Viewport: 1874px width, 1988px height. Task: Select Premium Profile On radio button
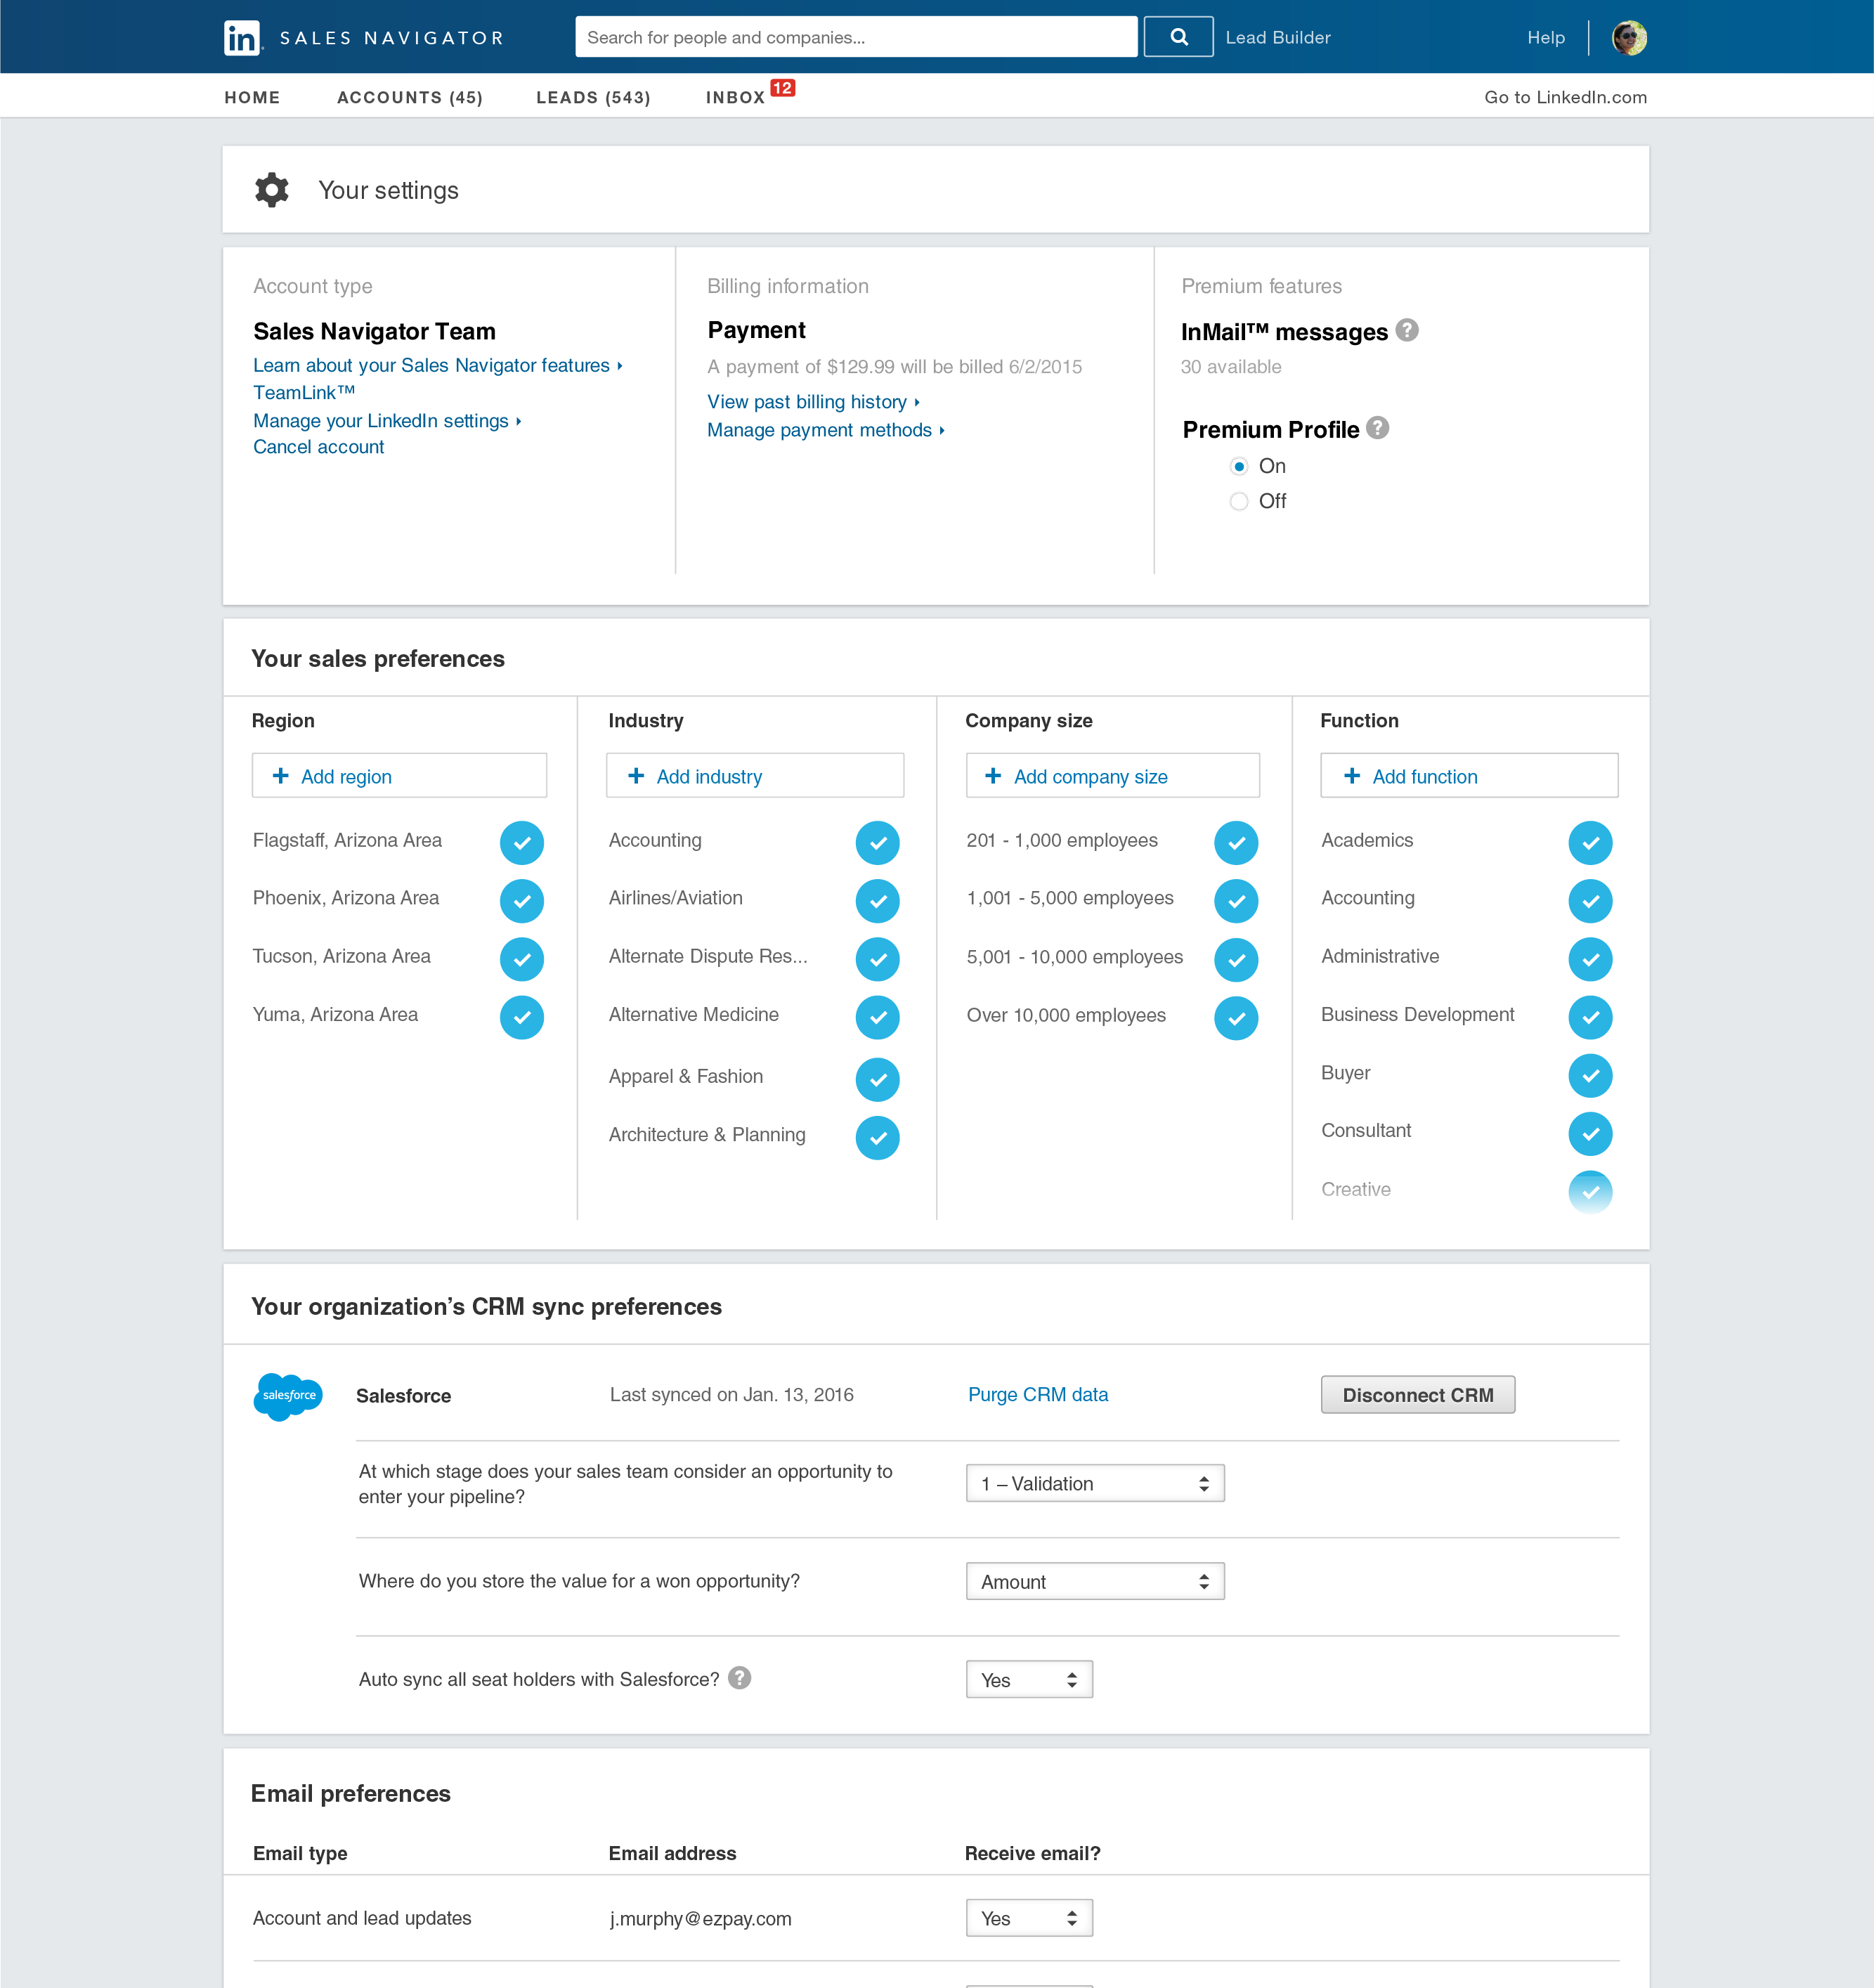[x=1239, y=466]
